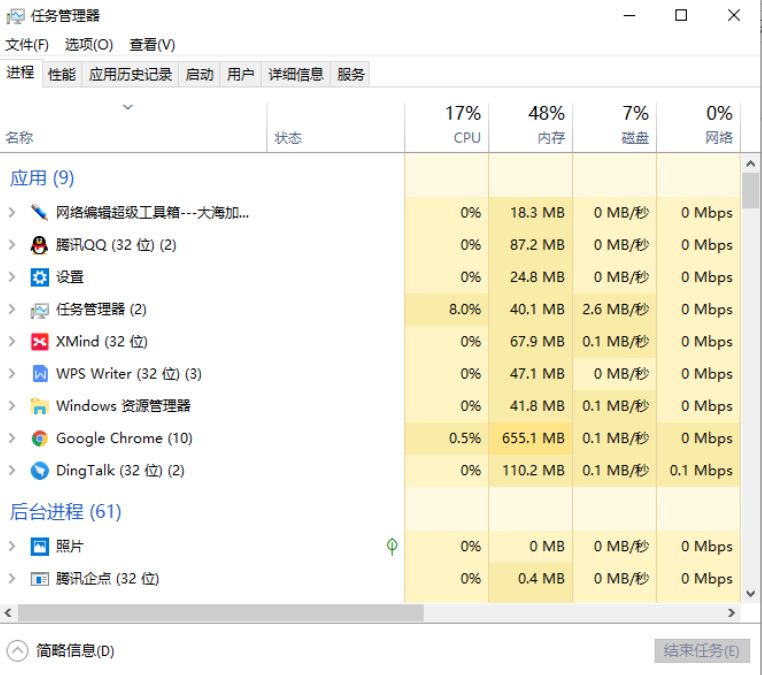Click the 网络编辑超级工具箱 pen icon
Viewport: 762px width, 675px height.
tap(39, 212)
